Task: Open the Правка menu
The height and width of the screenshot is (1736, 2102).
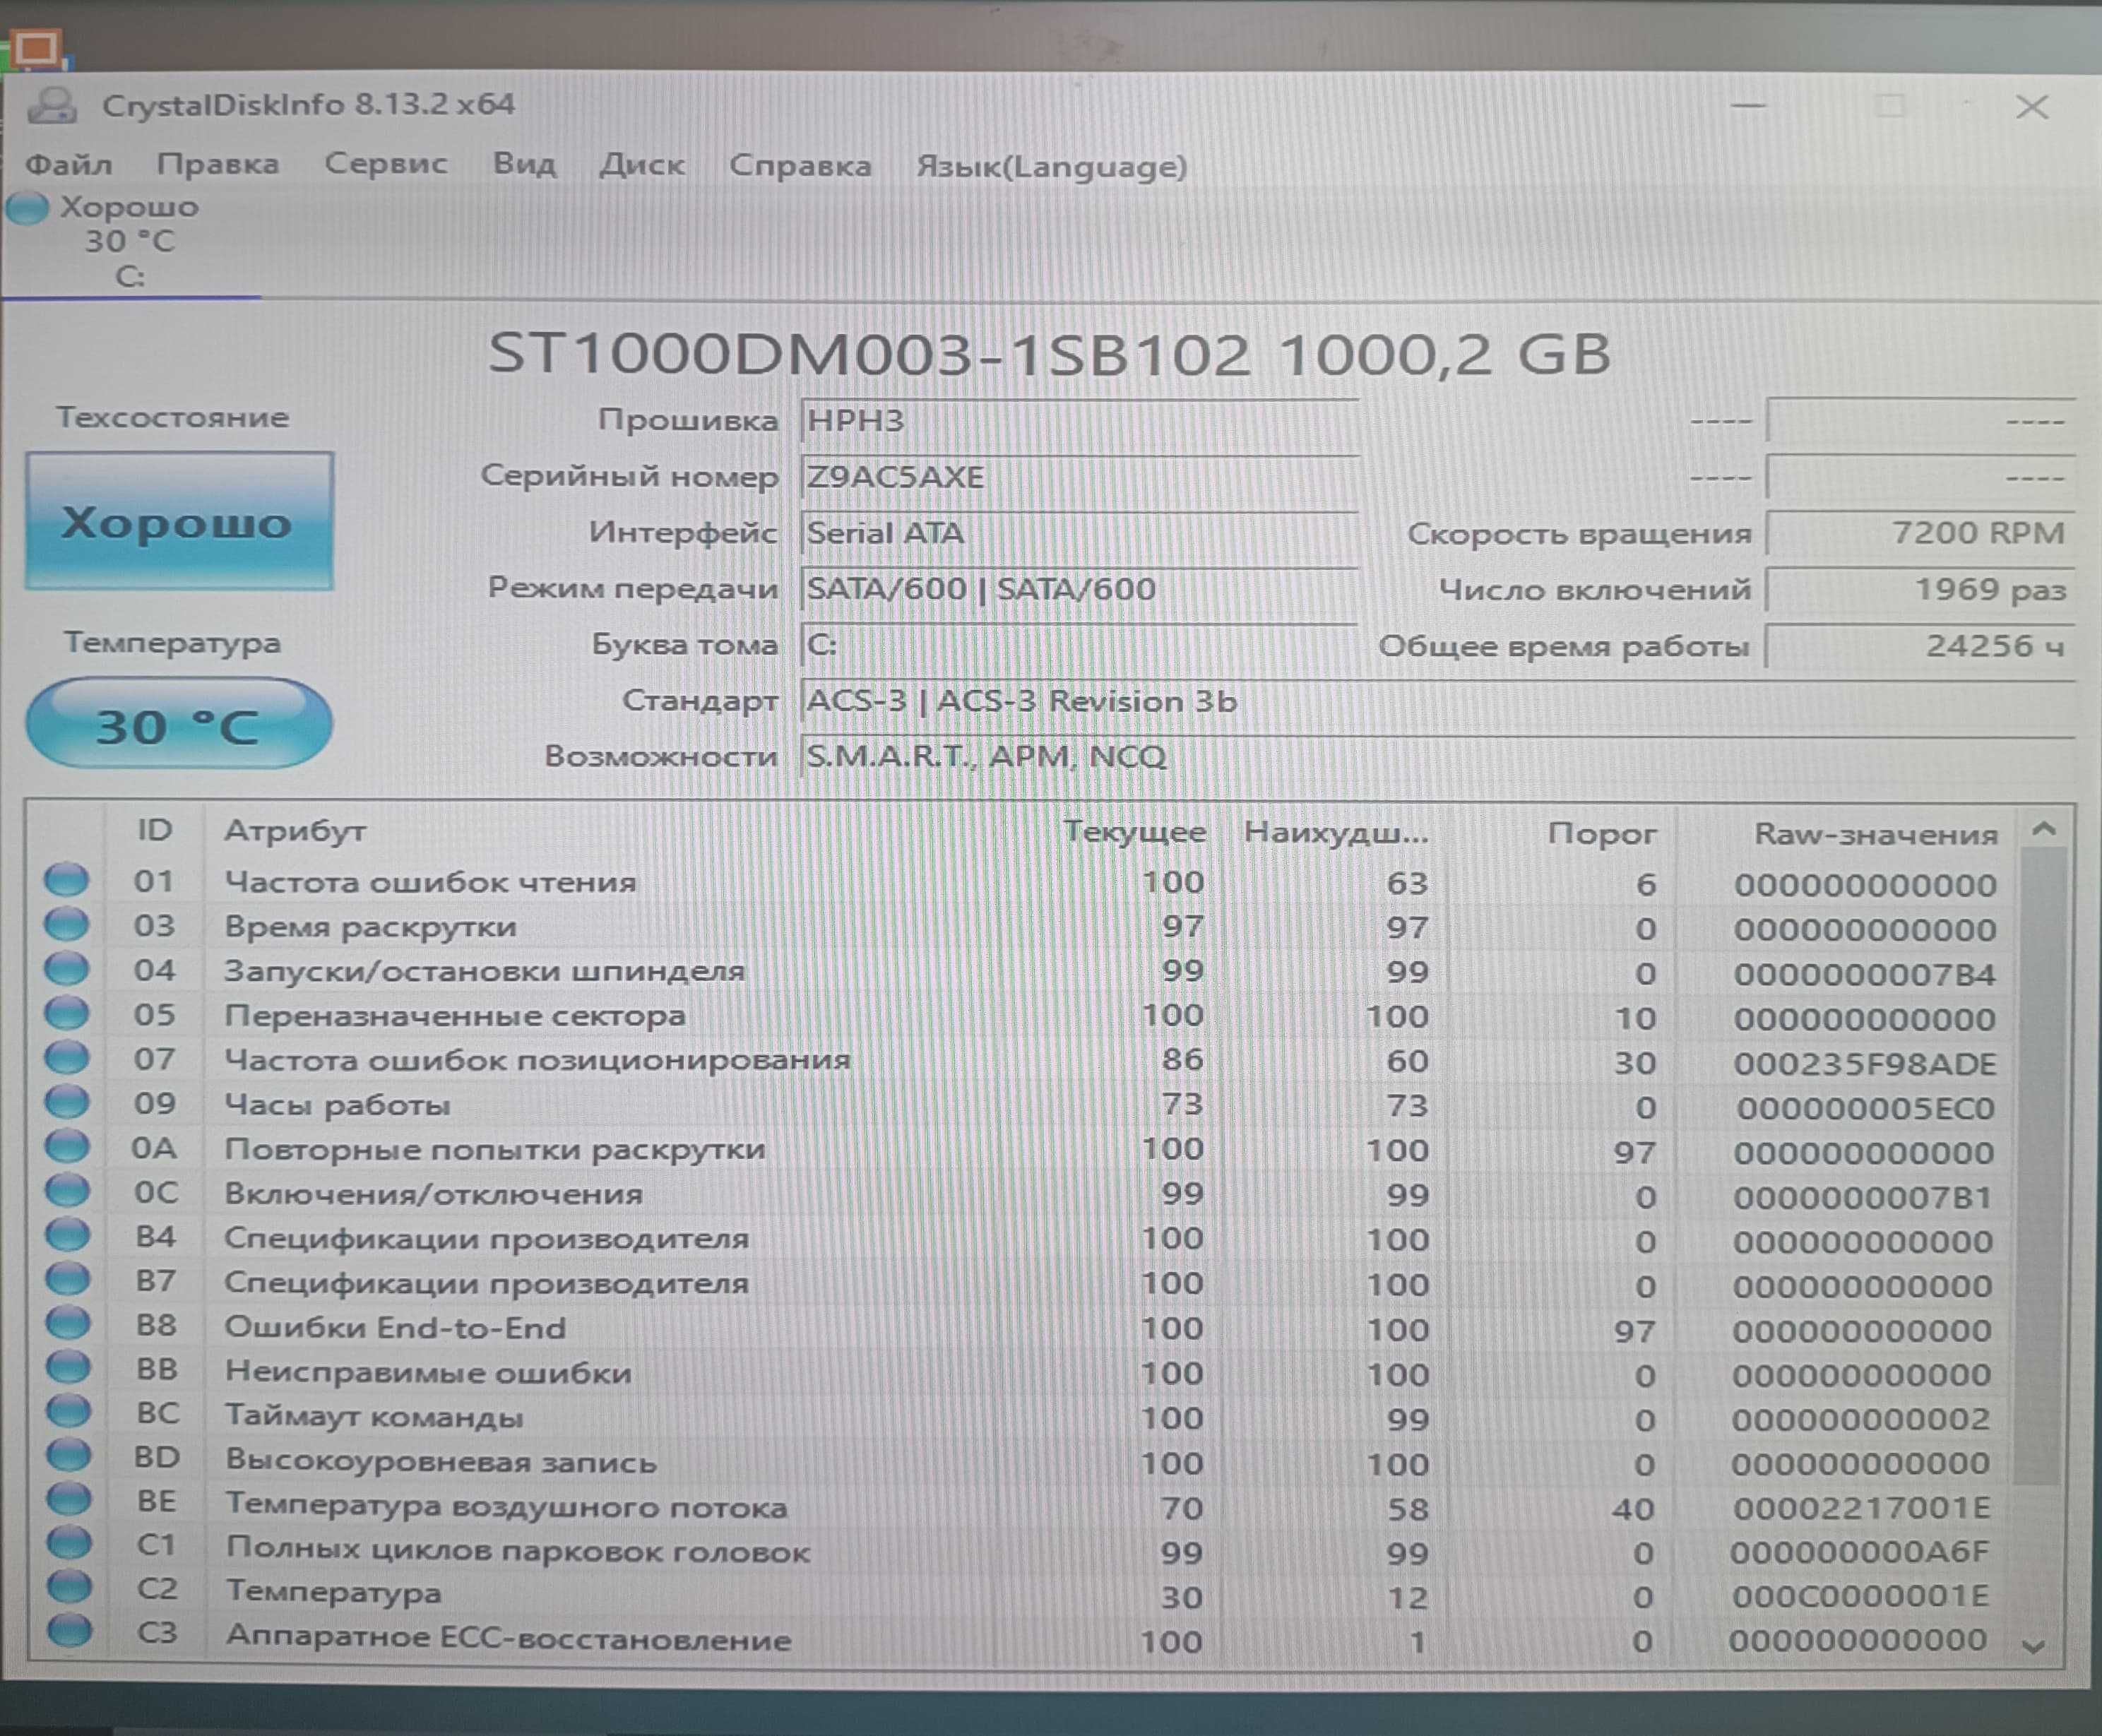Action: coord(218,164)
